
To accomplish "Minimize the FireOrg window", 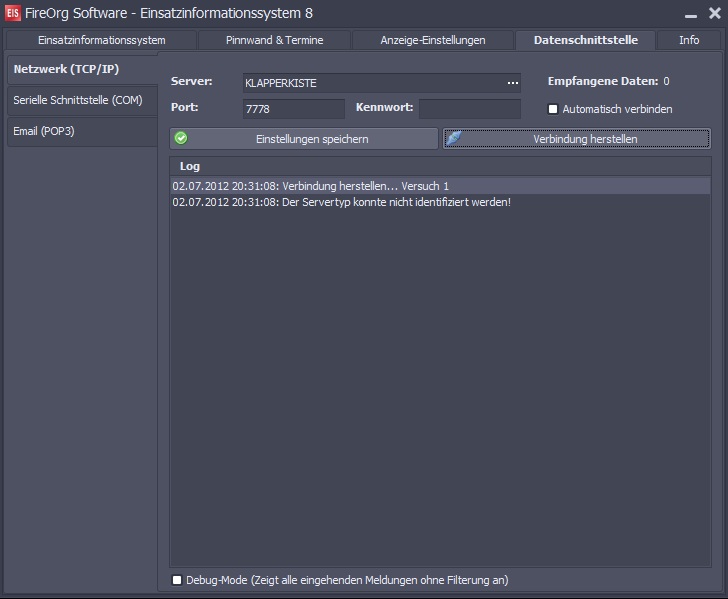I will [x=688, y=14].
